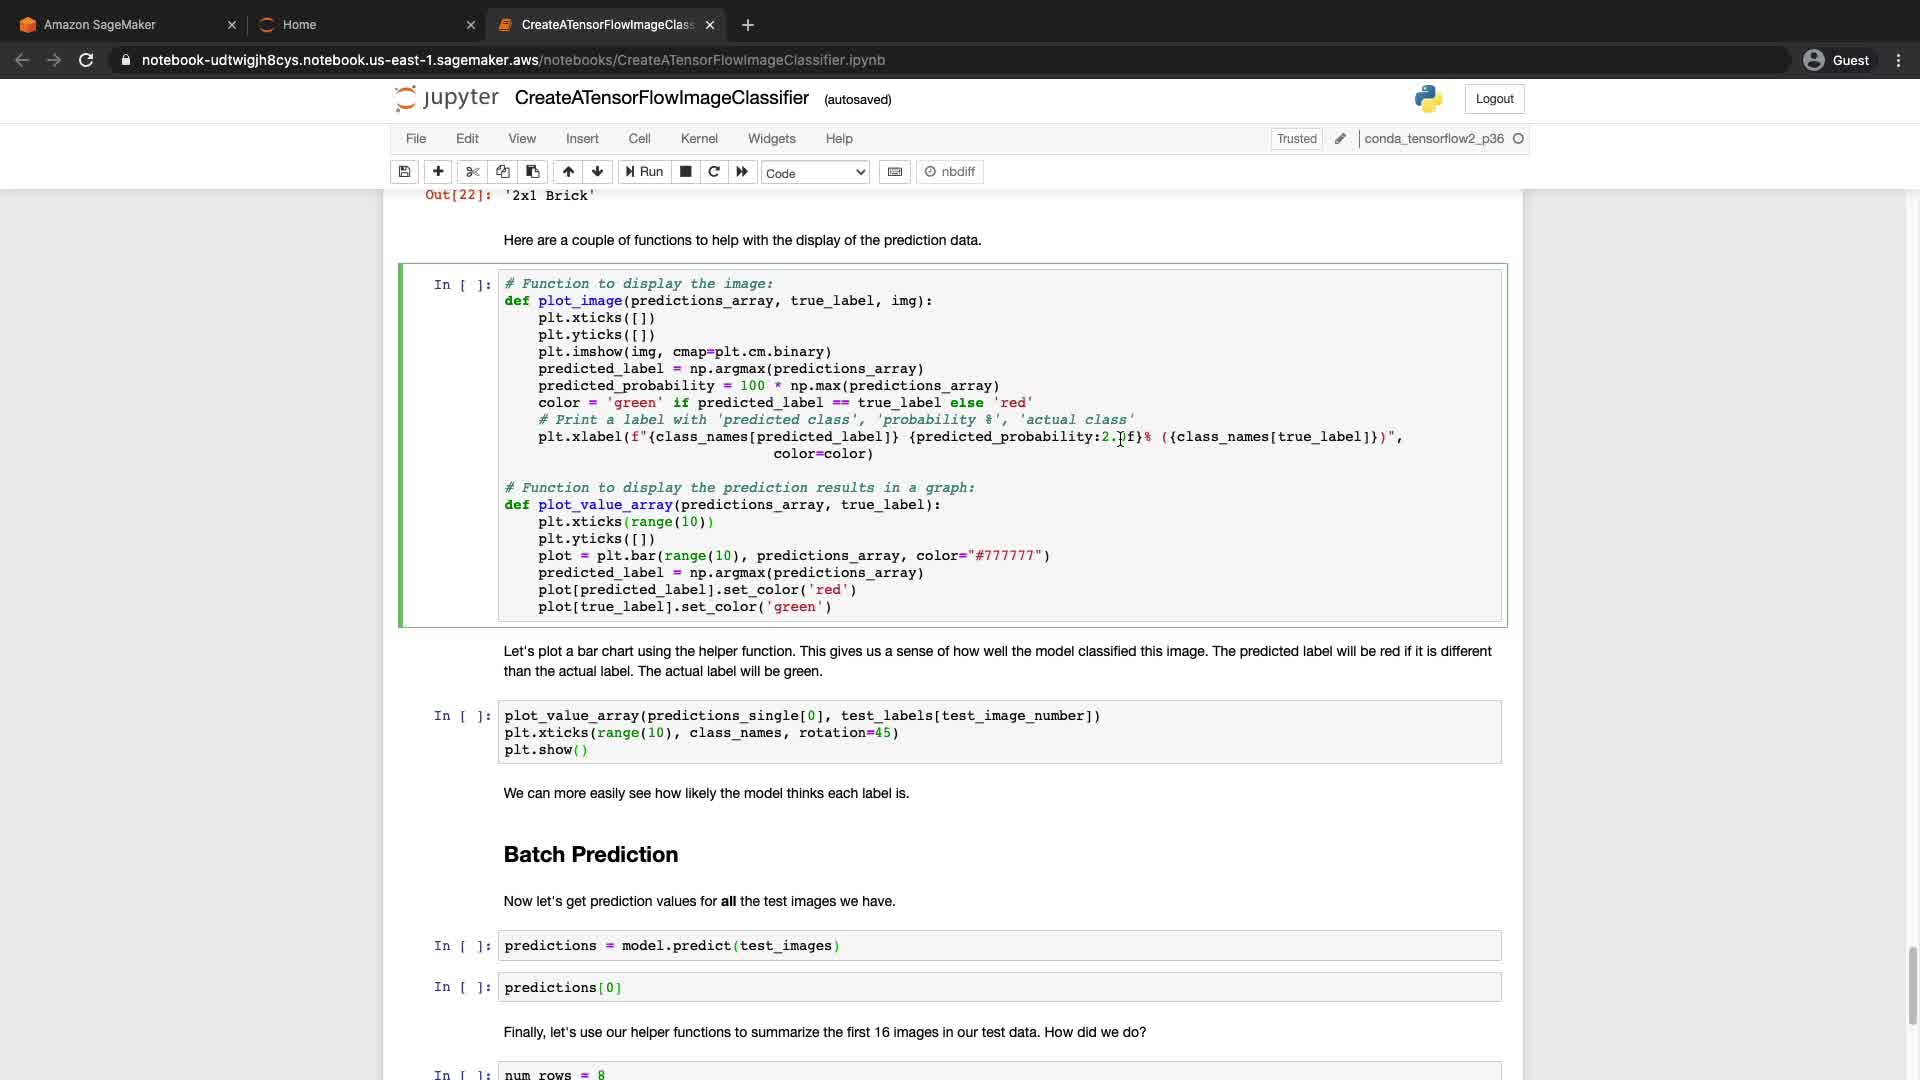The image size is (1920, 1080).
Task: Save notebook with the floppy disk icon
Action: 404,172
